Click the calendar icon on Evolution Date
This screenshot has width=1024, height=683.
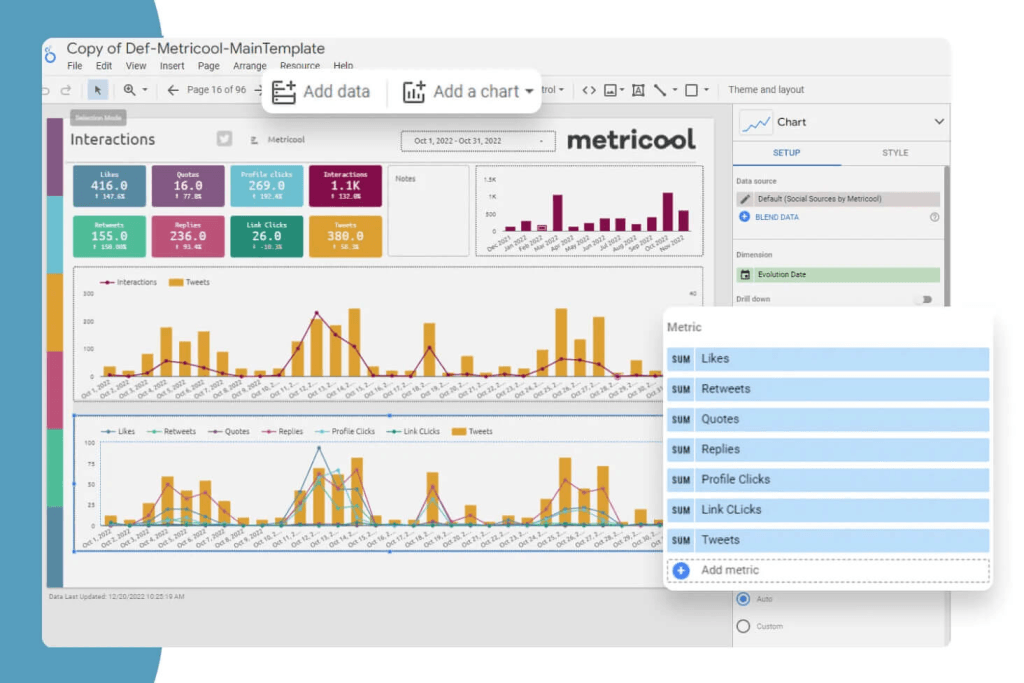tap(745, 275)
